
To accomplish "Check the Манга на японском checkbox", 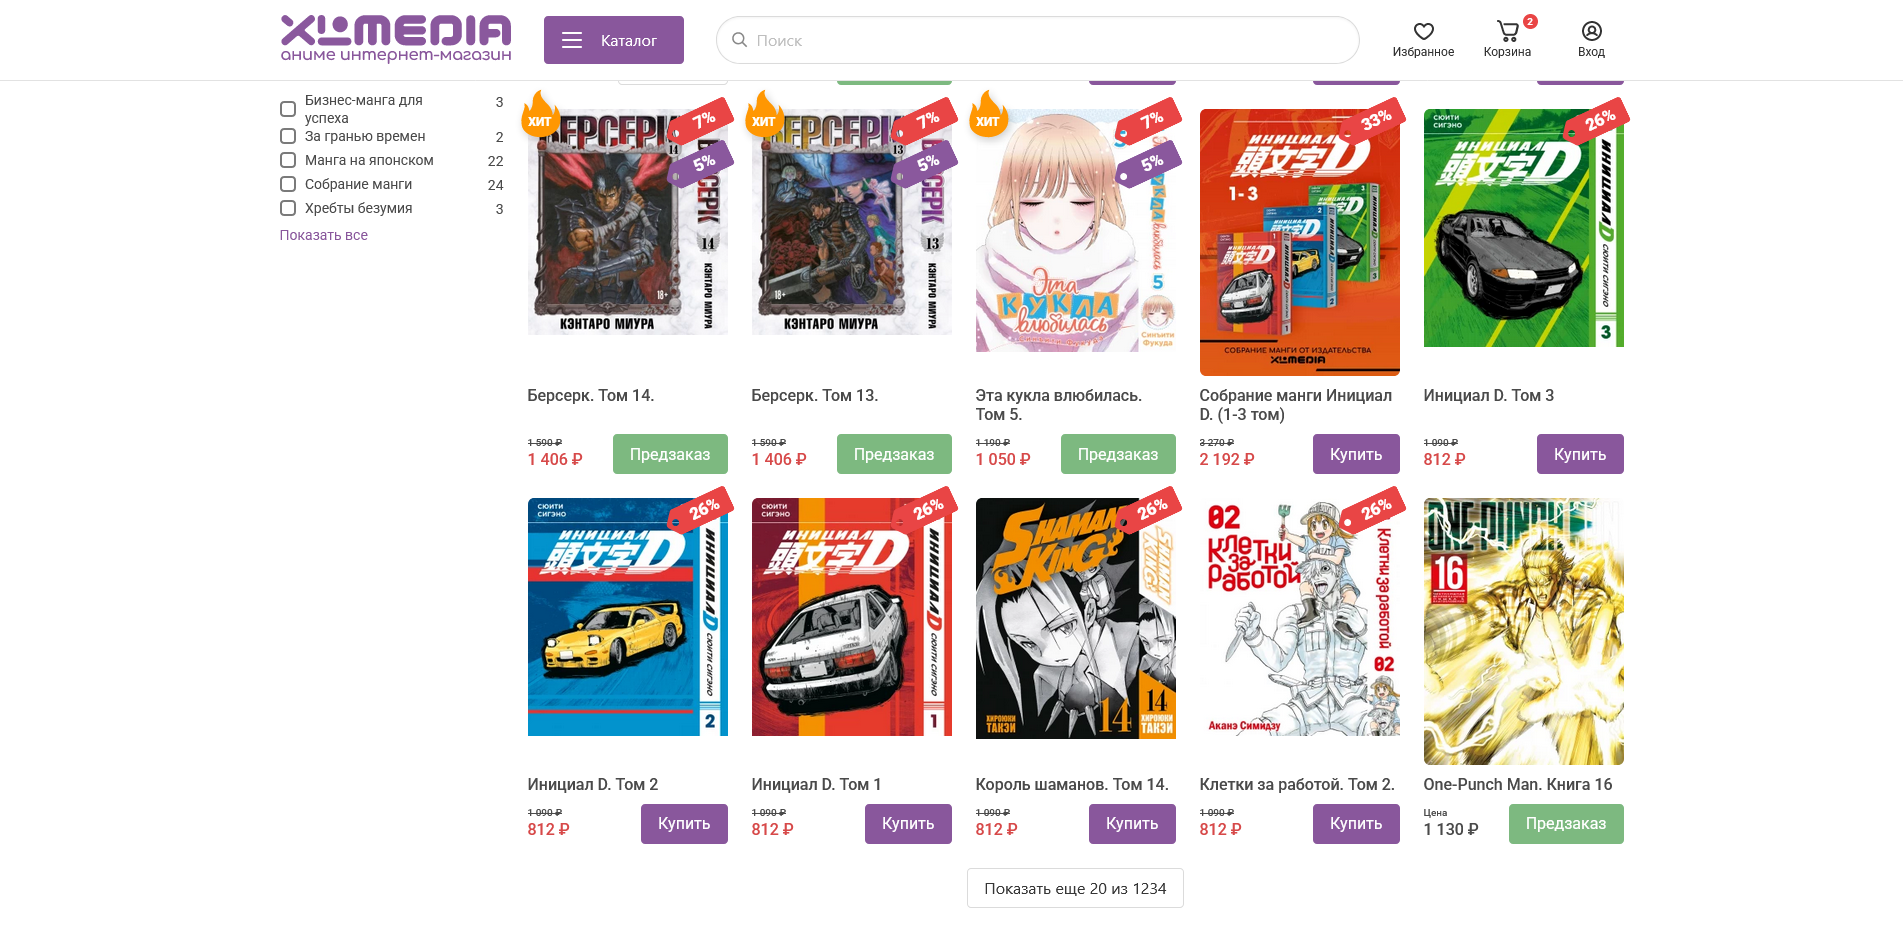I will pos(288,160).
